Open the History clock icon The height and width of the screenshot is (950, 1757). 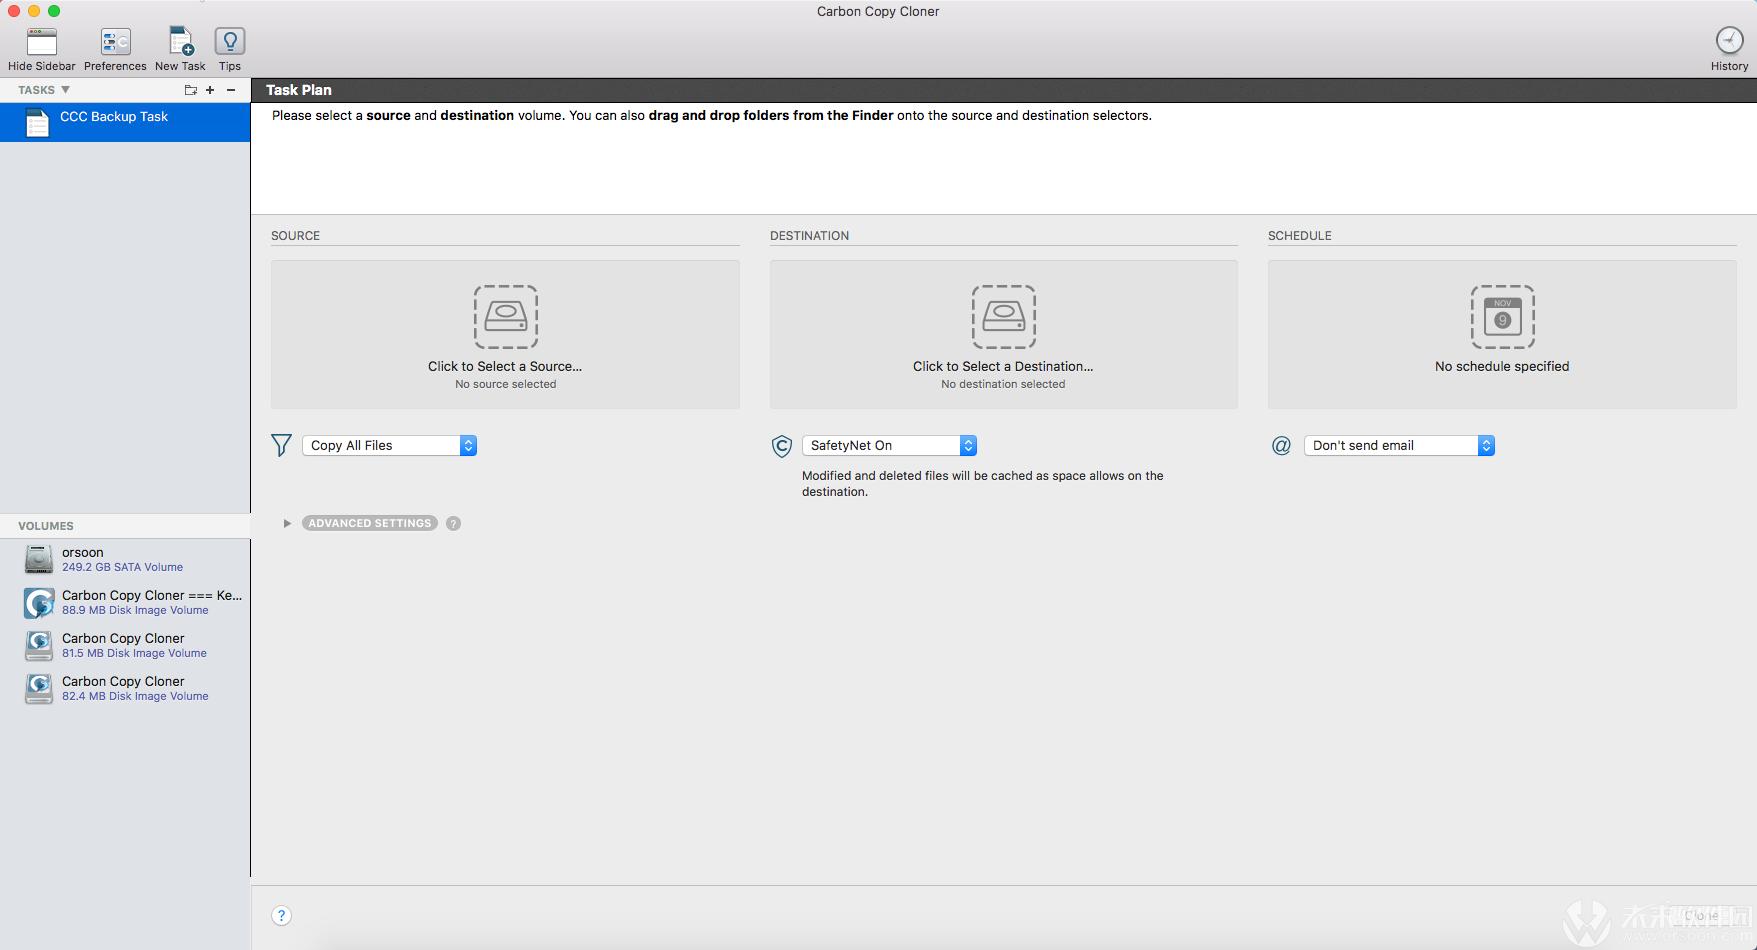point(1729,41)
